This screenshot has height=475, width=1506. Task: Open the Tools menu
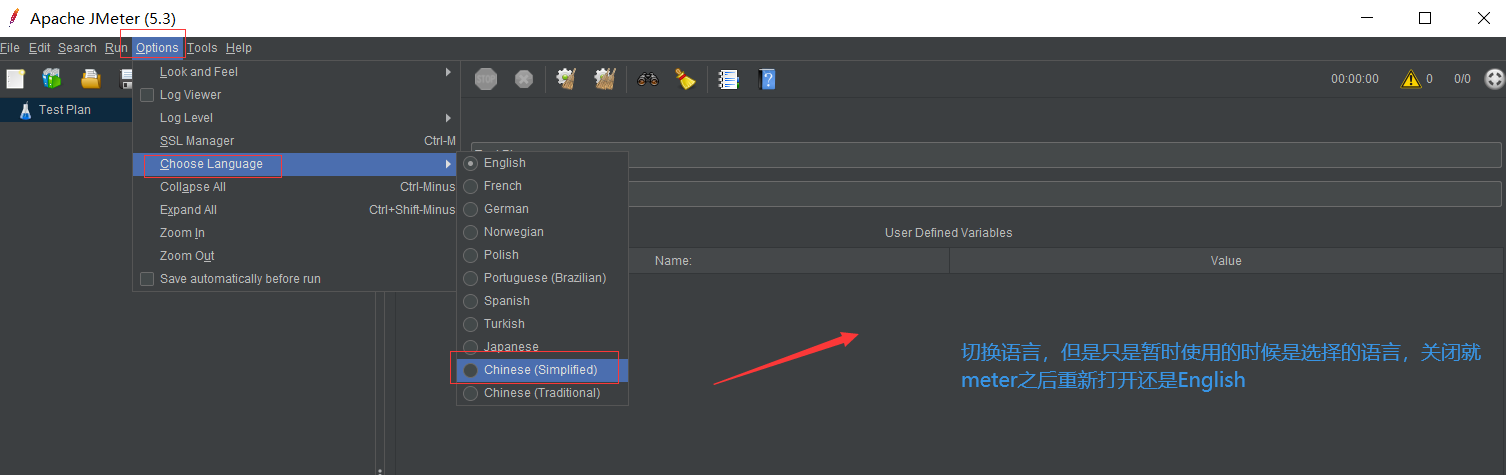pyautogui.click(x=202, y=48)
